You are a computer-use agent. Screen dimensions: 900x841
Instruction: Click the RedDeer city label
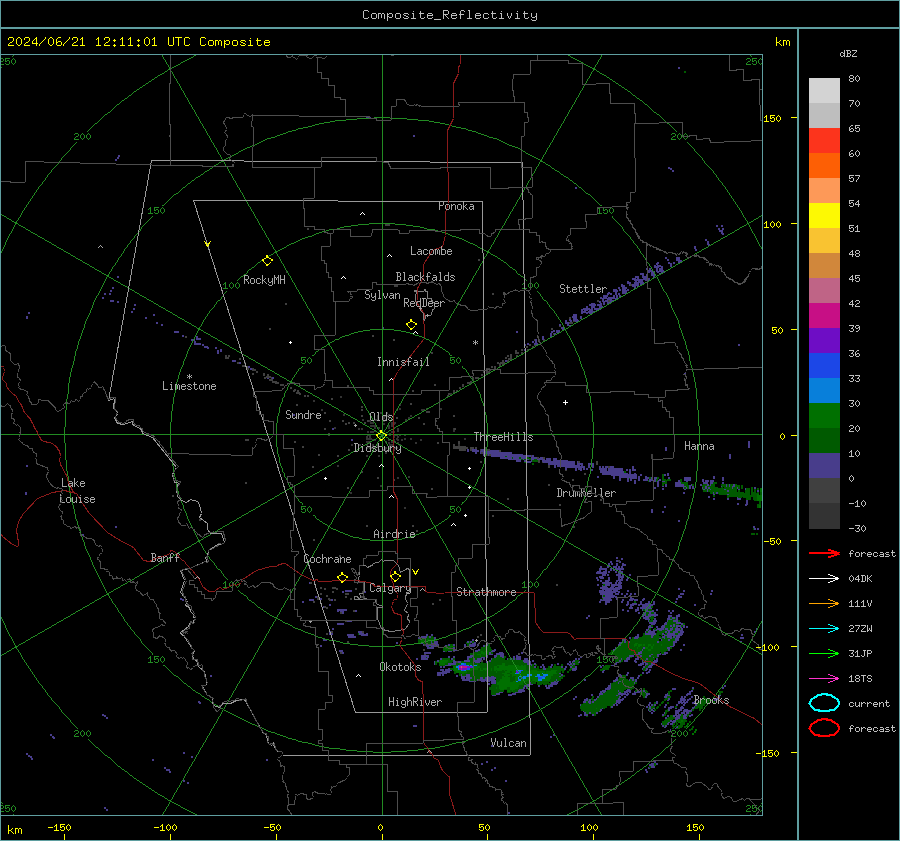[424, 303]
